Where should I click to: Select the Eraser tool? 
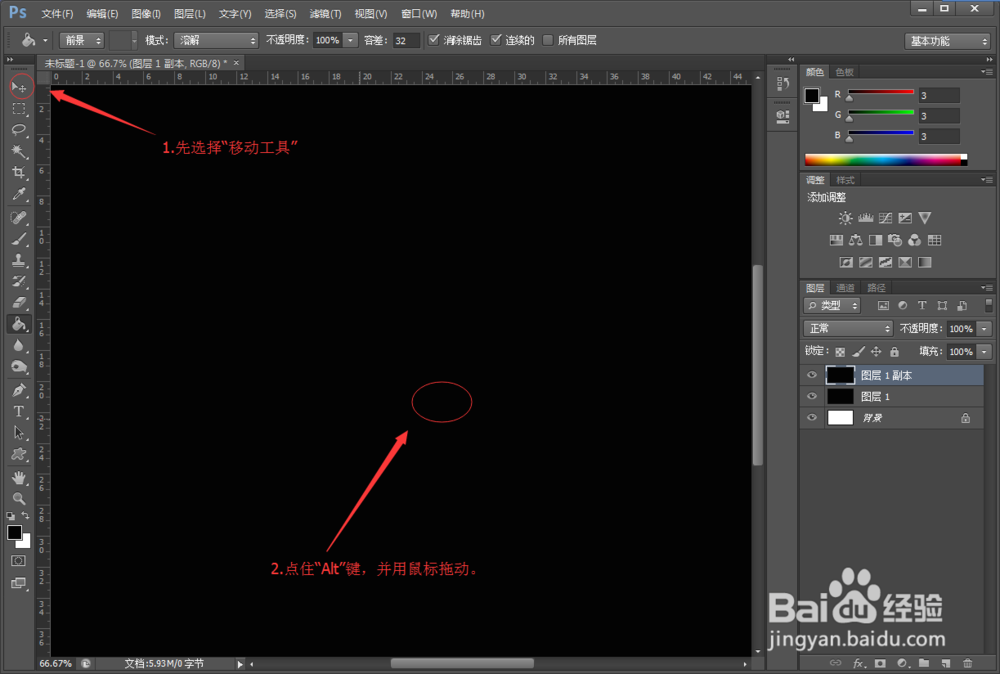click(20, 303)
